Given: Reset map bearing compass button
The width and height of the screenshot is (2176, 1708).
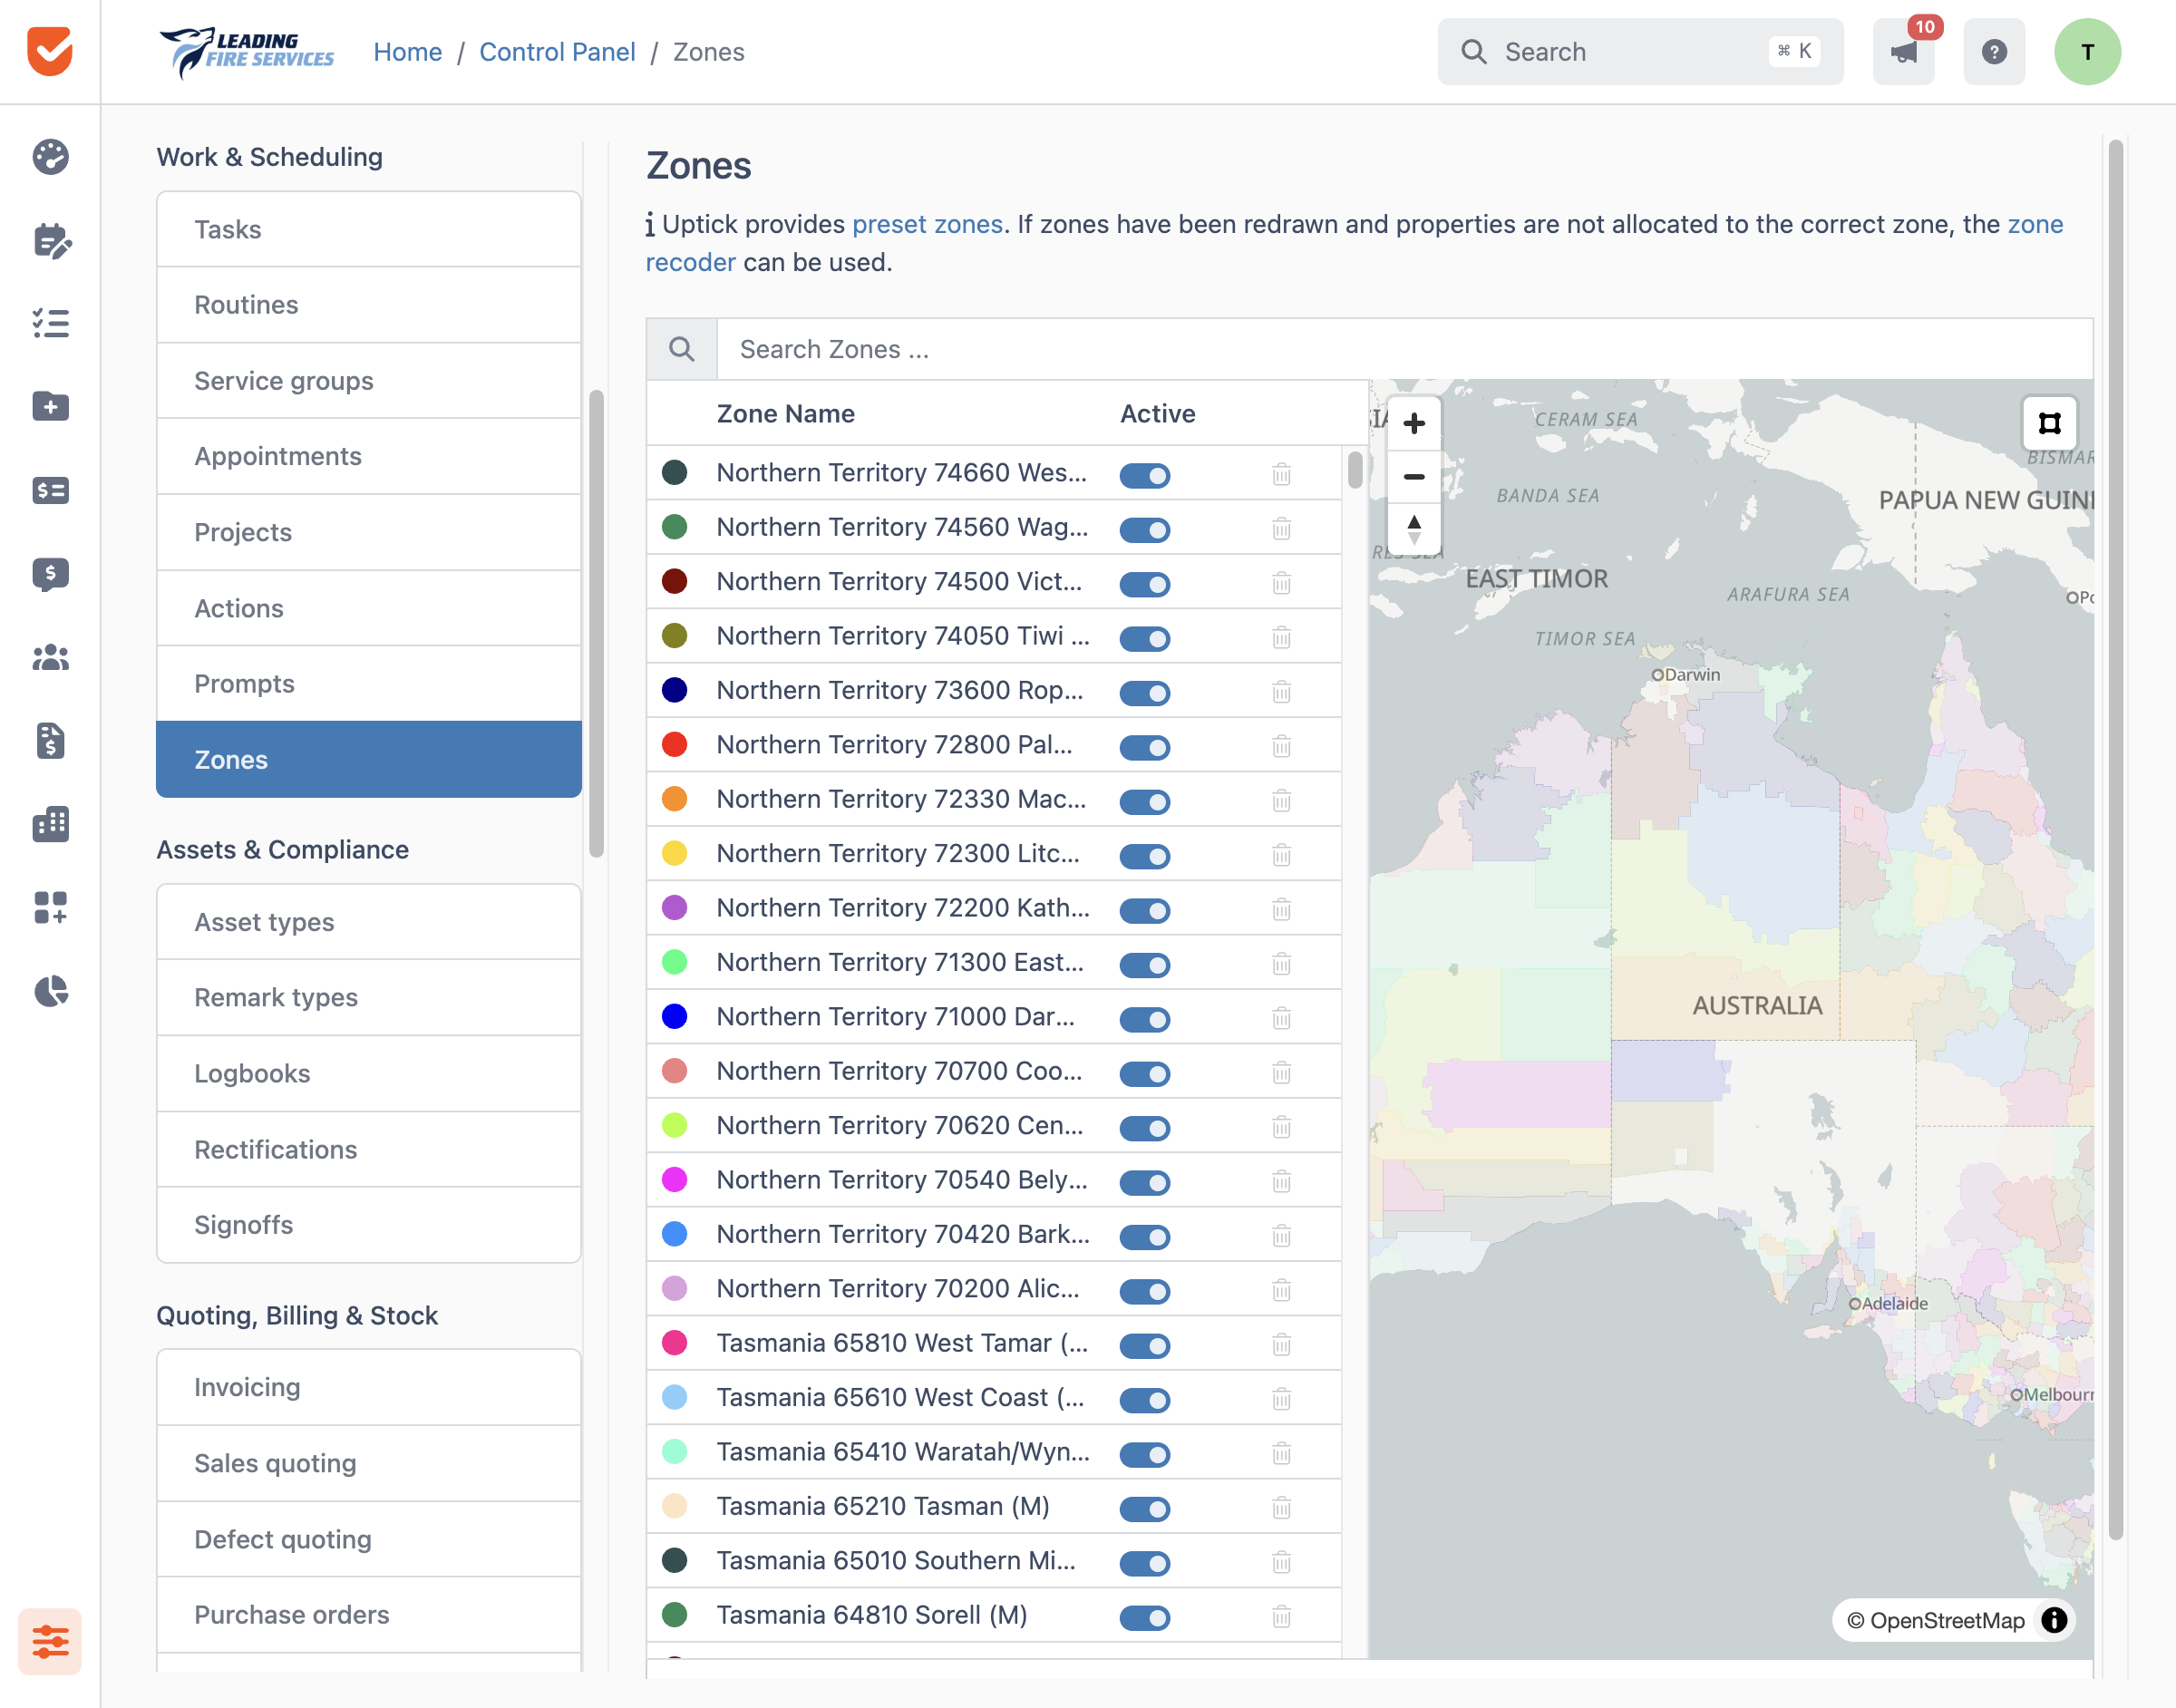Looking at the screenshot, I should coord(1414,529).
